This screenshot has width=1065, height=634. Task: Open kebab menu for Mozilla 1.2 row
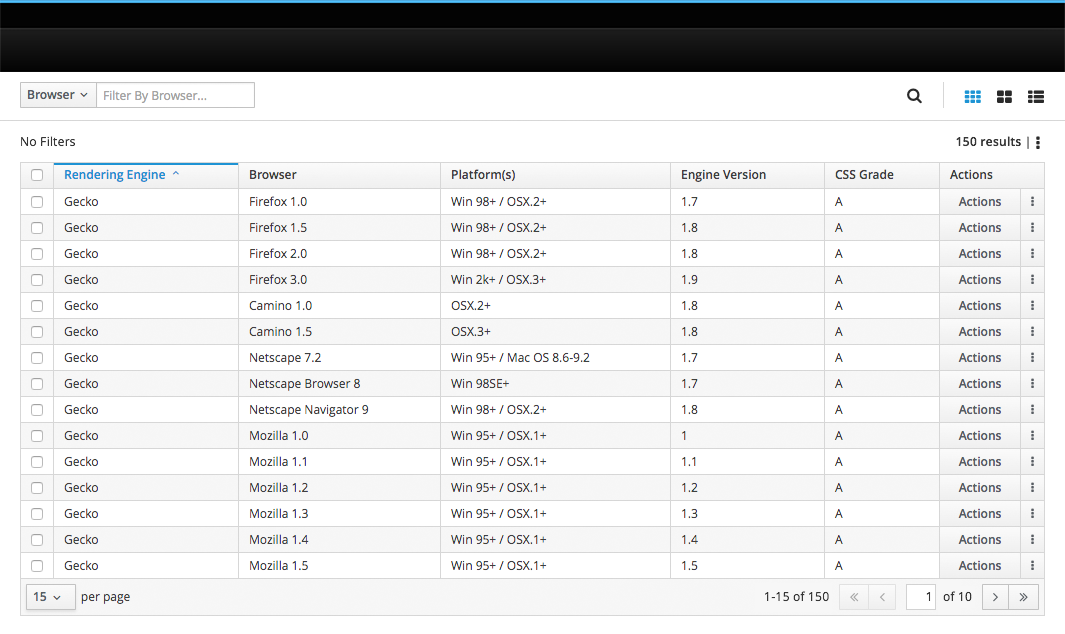(1032, 487)
